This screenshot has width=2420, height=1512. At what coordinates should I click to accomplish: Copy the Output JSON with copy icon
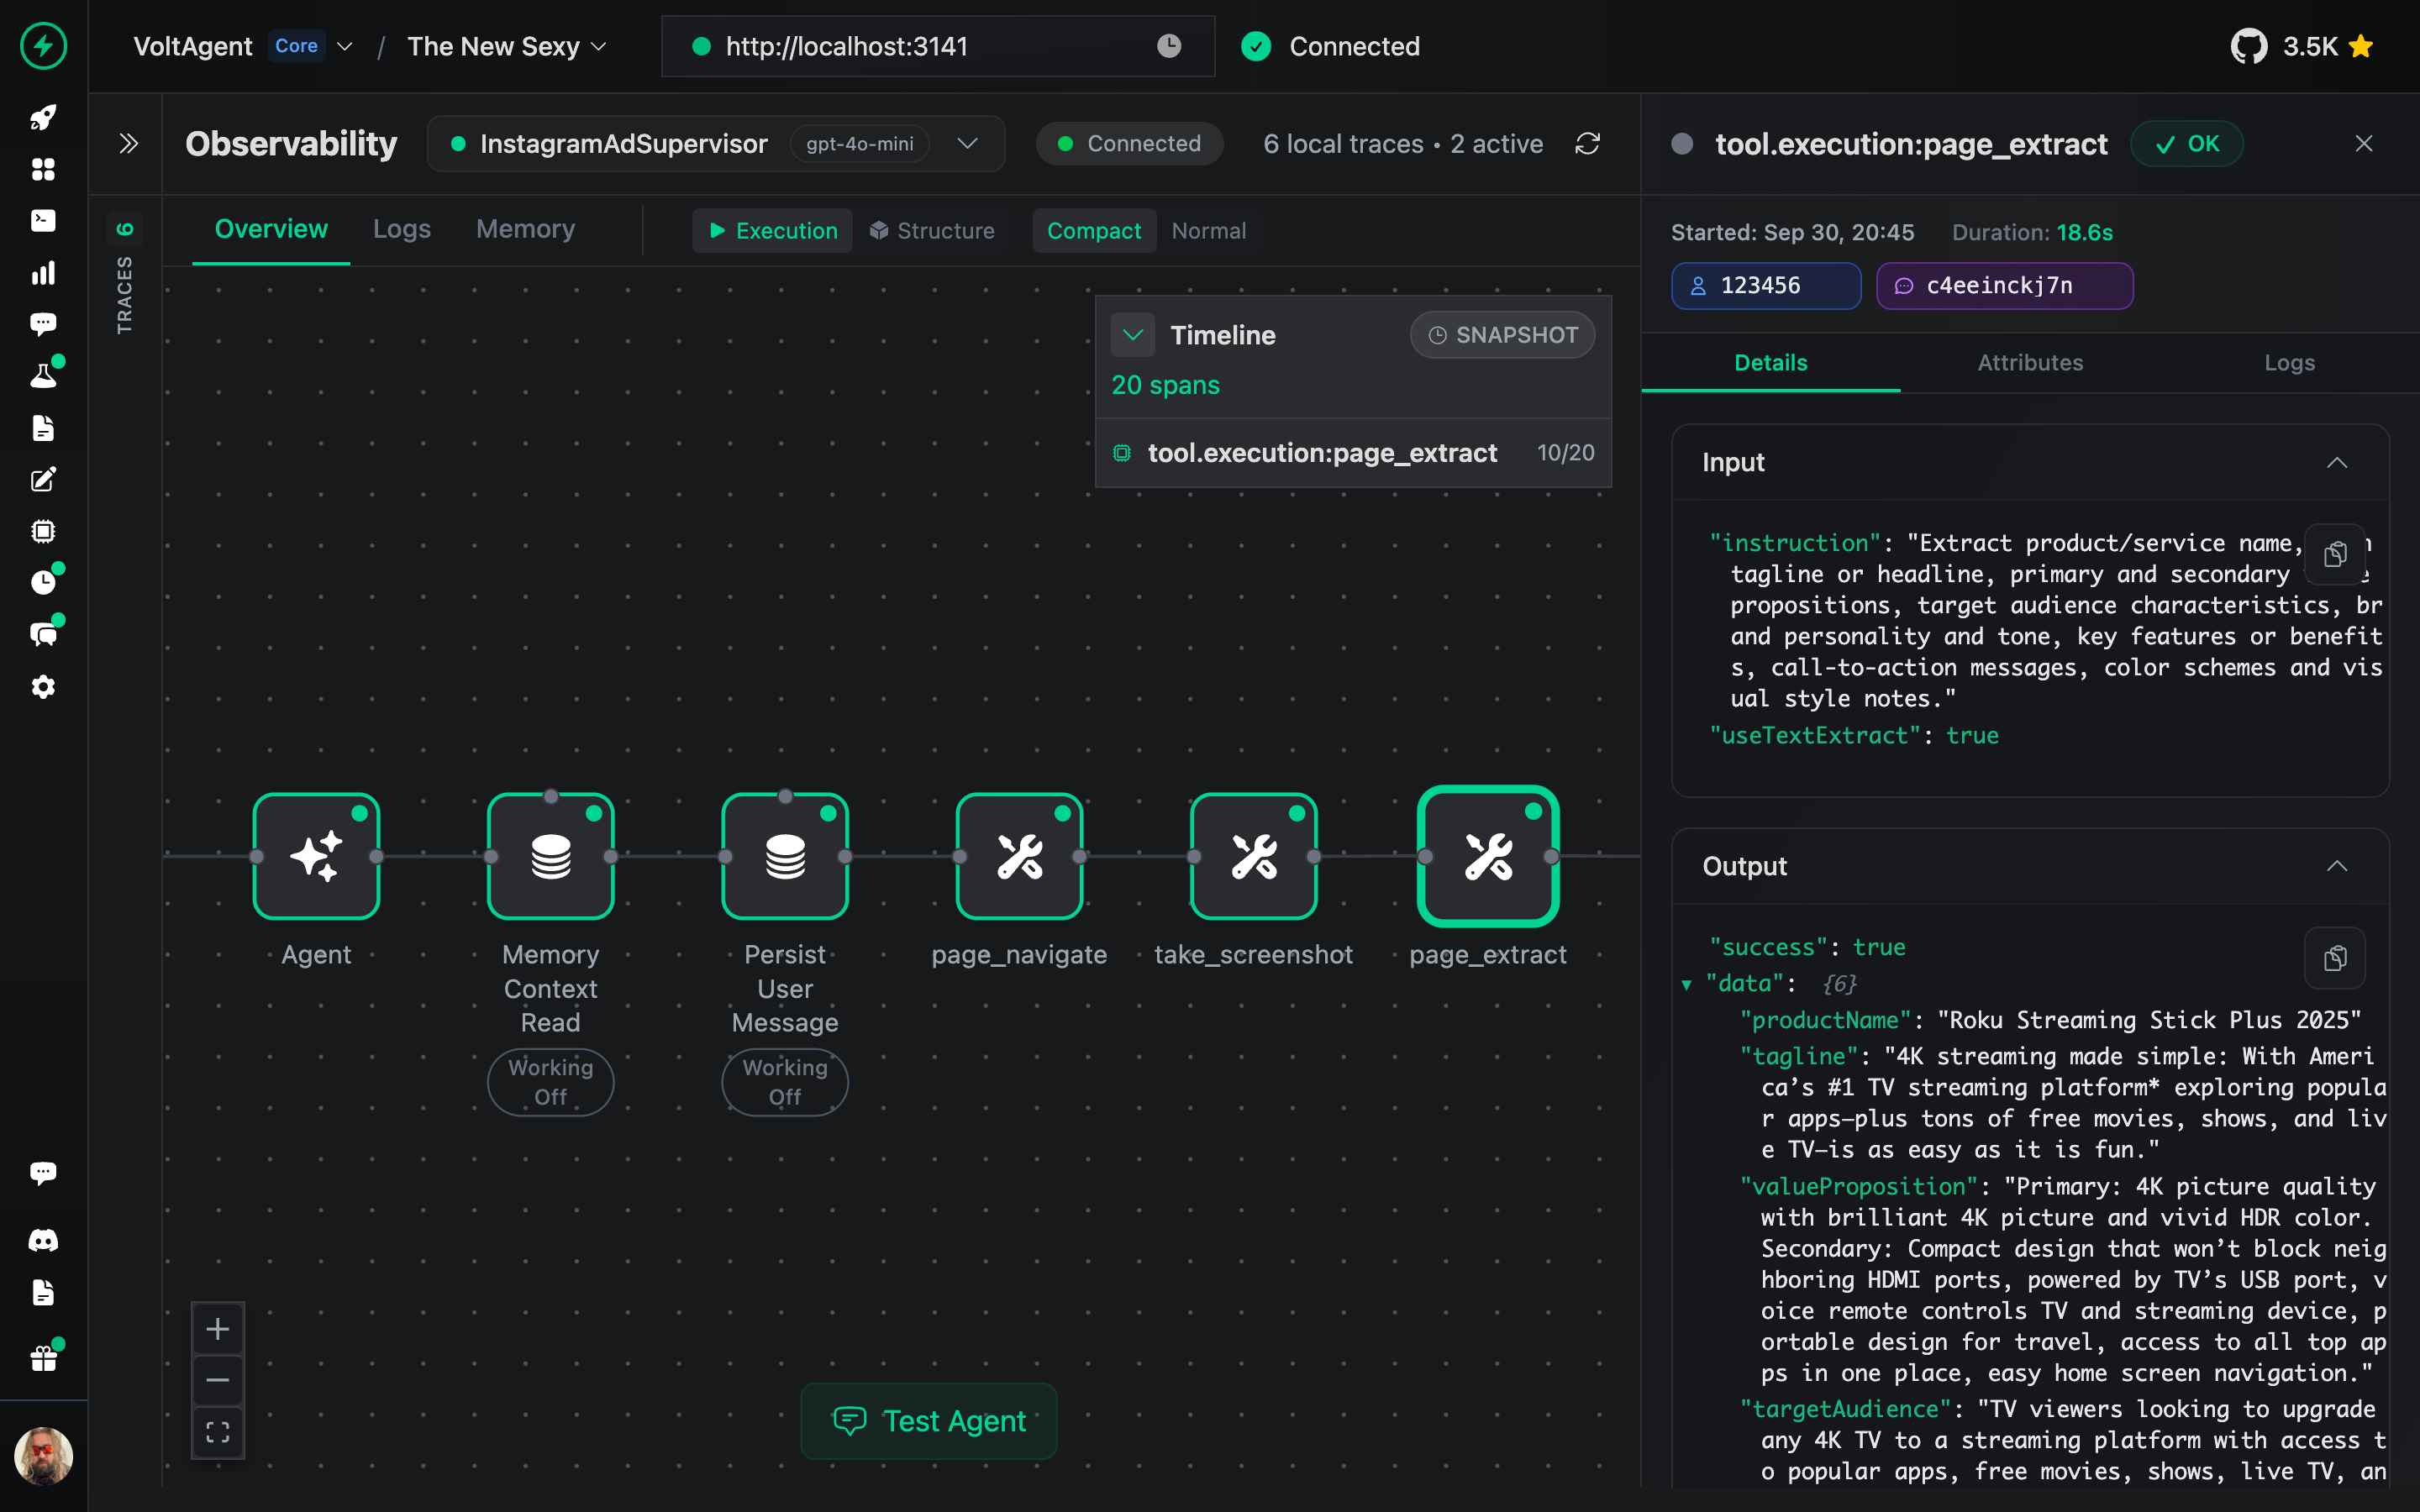(2335, 958)
